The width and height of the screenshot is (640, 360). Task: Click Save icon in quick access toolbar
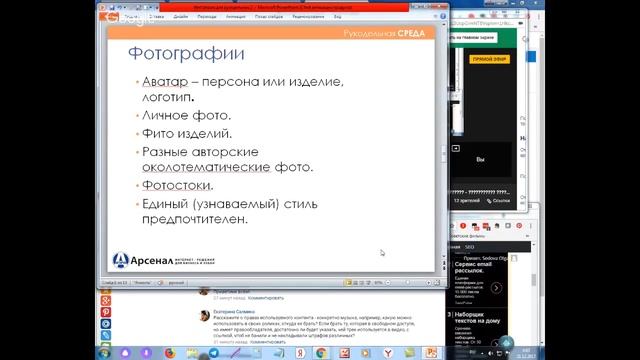[112, 7]
